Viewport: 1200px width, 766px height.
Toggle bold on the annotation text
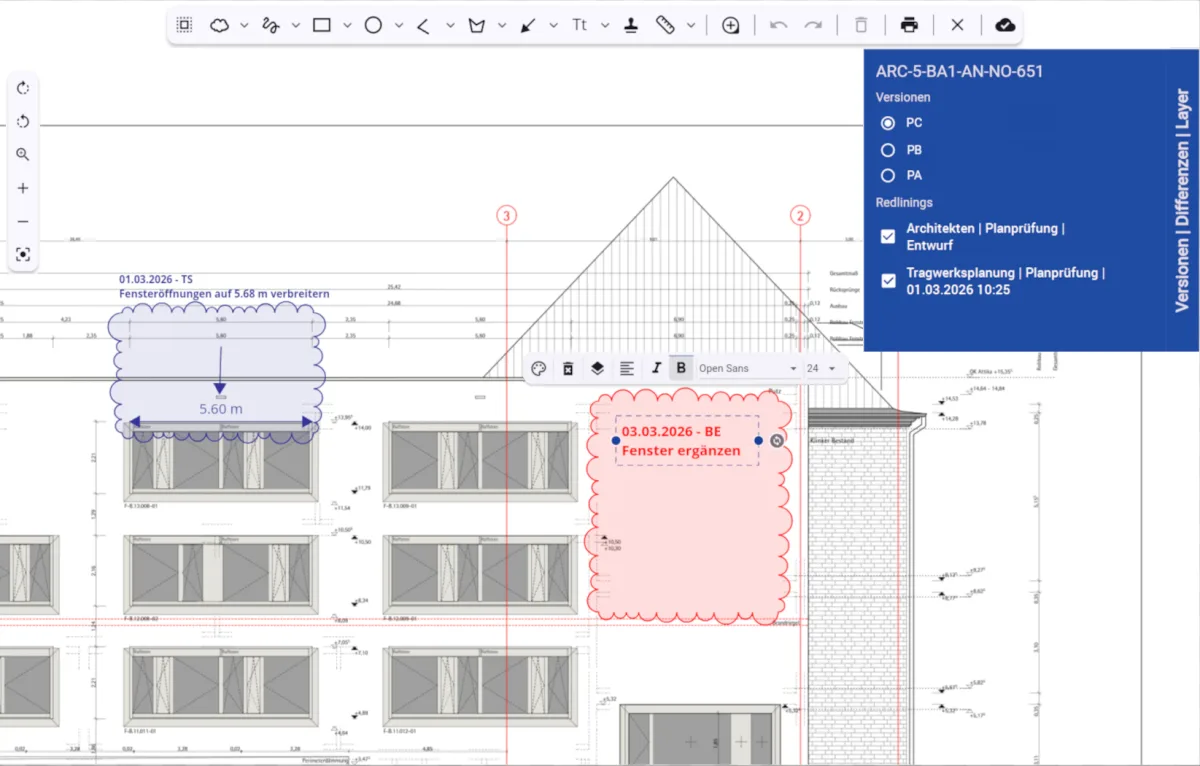[x=681, y=368]
